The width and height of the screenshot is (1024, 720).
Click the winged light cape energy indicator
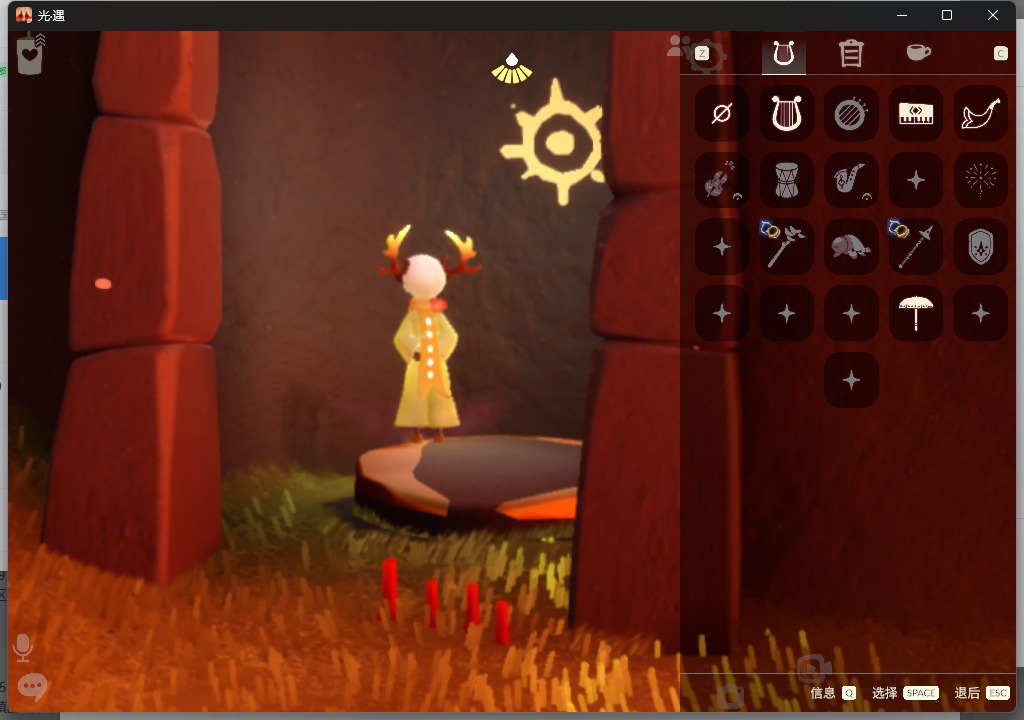click(512, 69)
